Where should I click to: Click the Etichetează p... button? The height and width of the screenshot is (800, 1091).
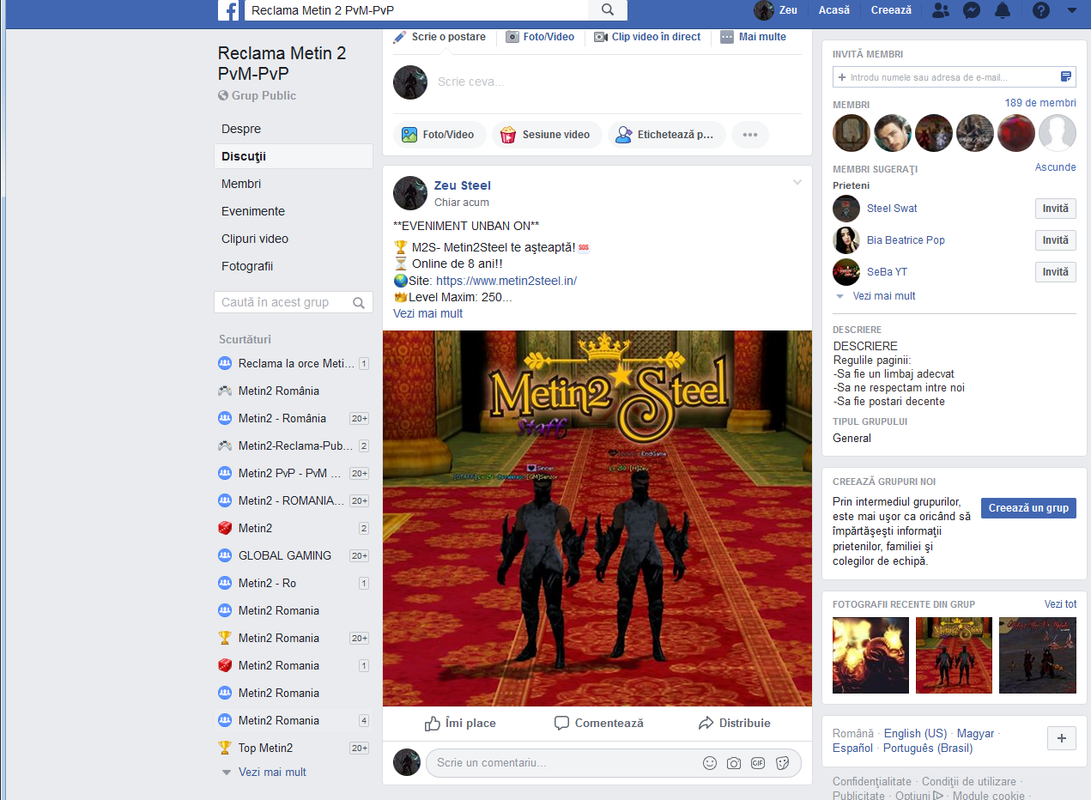tap(667, 134)
